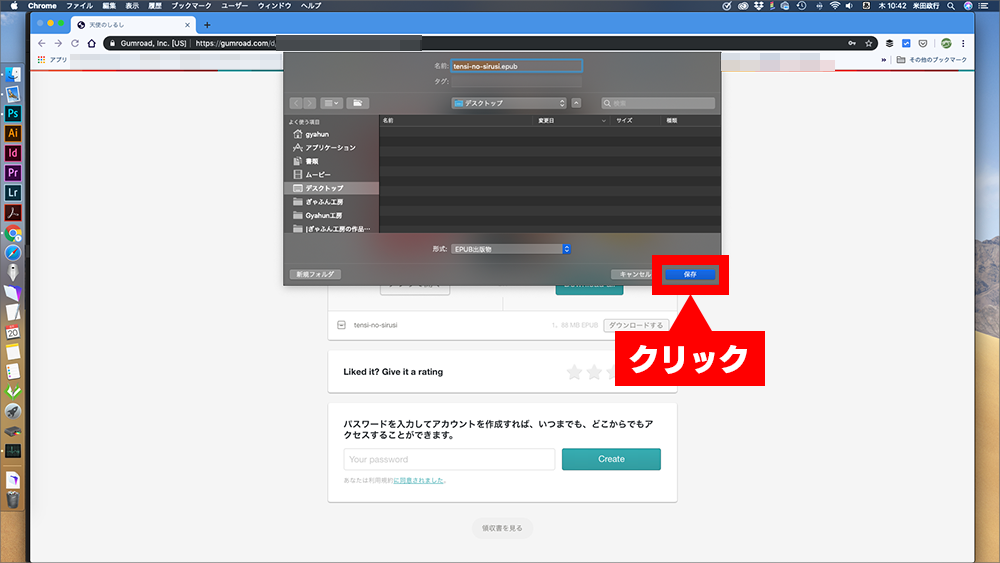Select Gyahun工房 folder in sidebar
1000x563 pixels.
click(x=331, y=215)
